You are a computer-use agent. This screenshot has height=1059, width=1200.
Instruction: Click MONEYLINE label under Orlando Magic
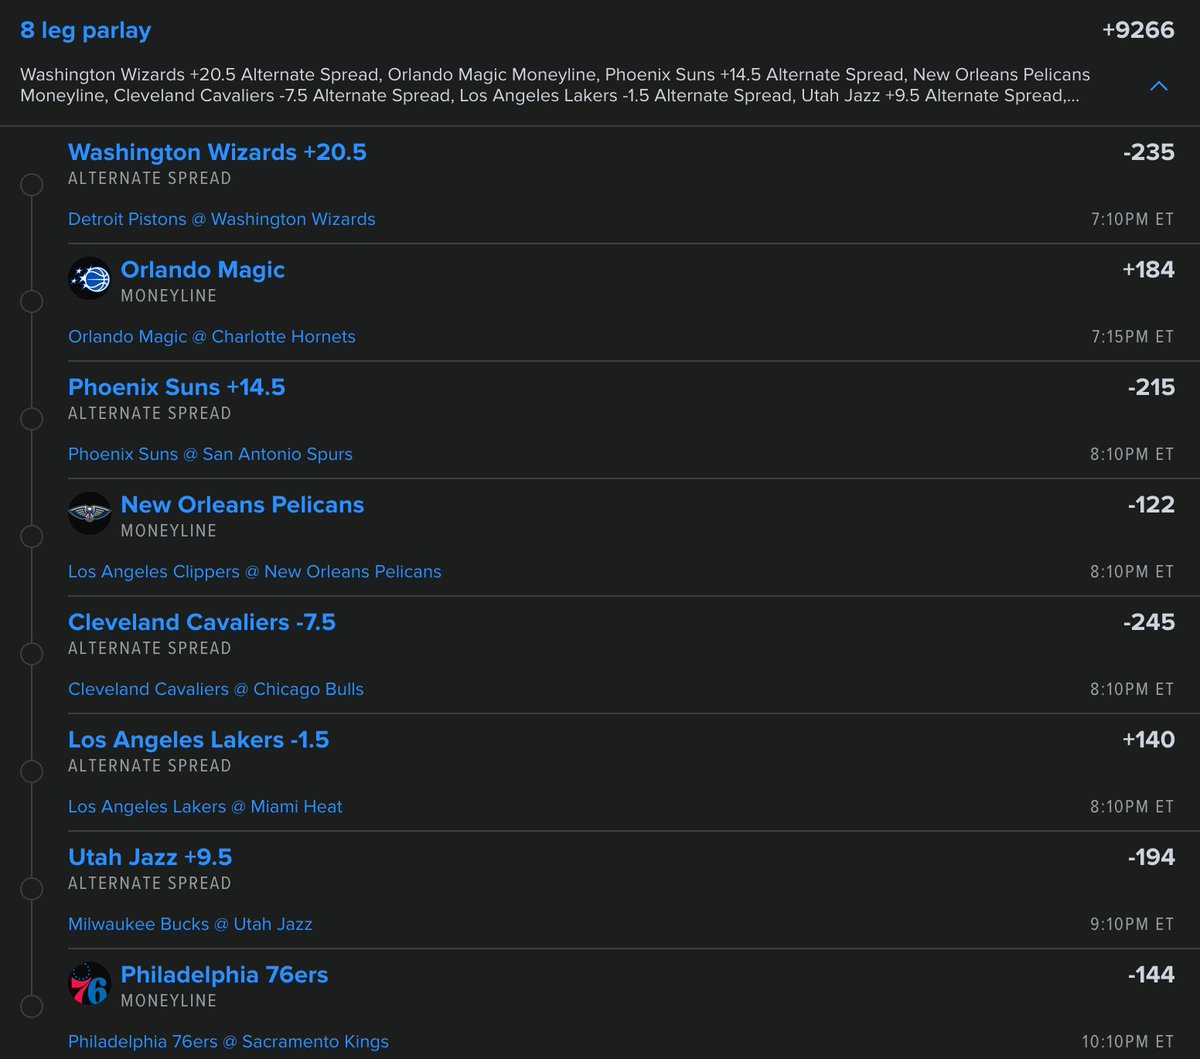click(169, 296)
